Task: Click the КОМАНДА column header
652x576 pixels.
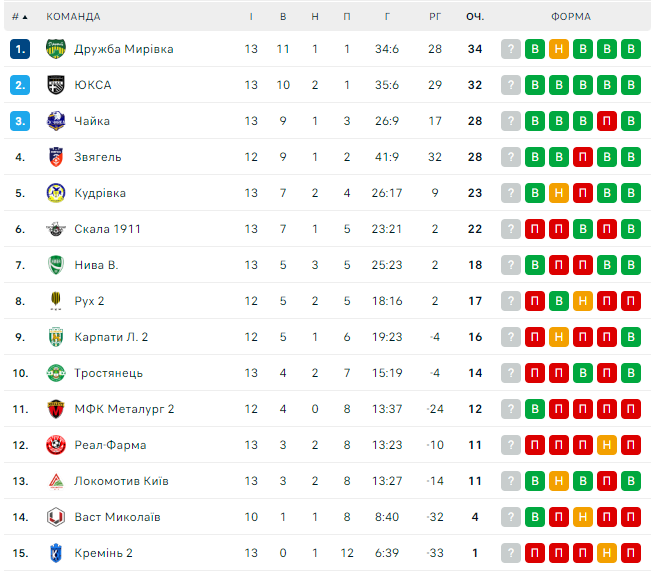Action: [73, 17]
